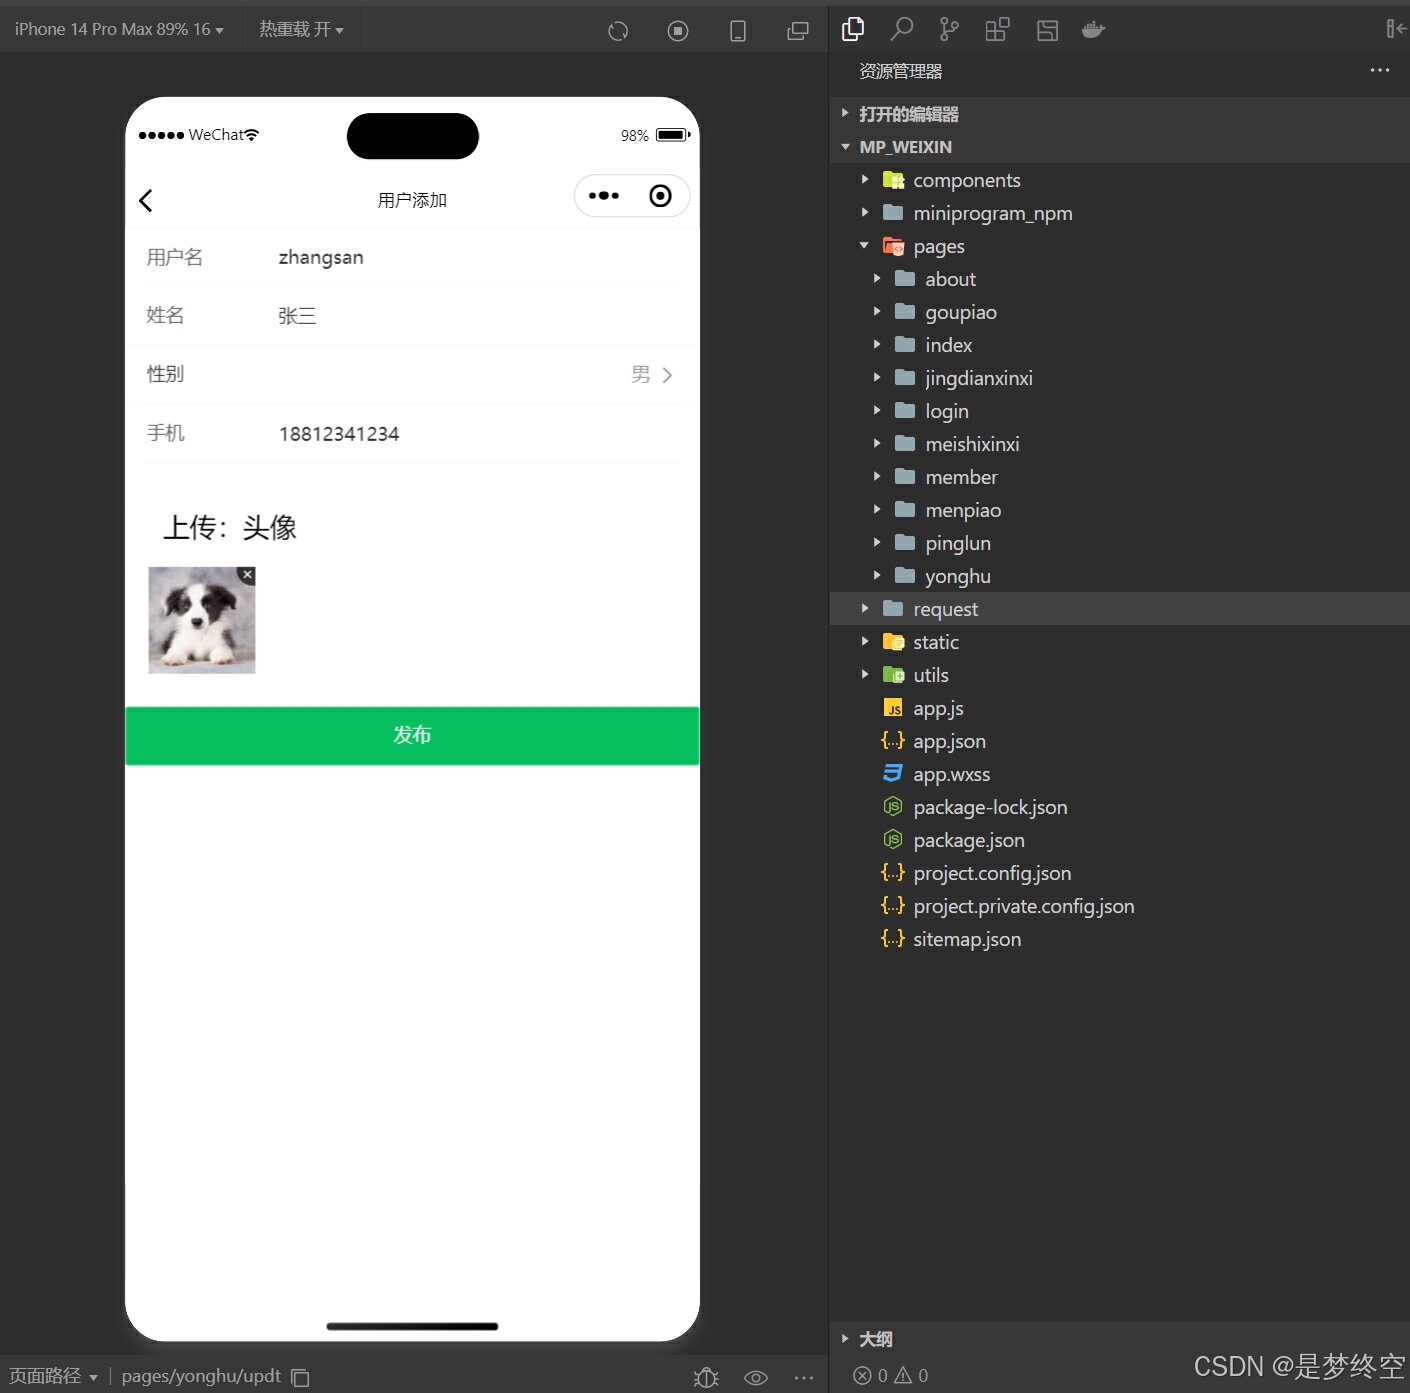Tap the mini program capsule close circle
1410x1393 pixels.
click(x=660, y=196)
